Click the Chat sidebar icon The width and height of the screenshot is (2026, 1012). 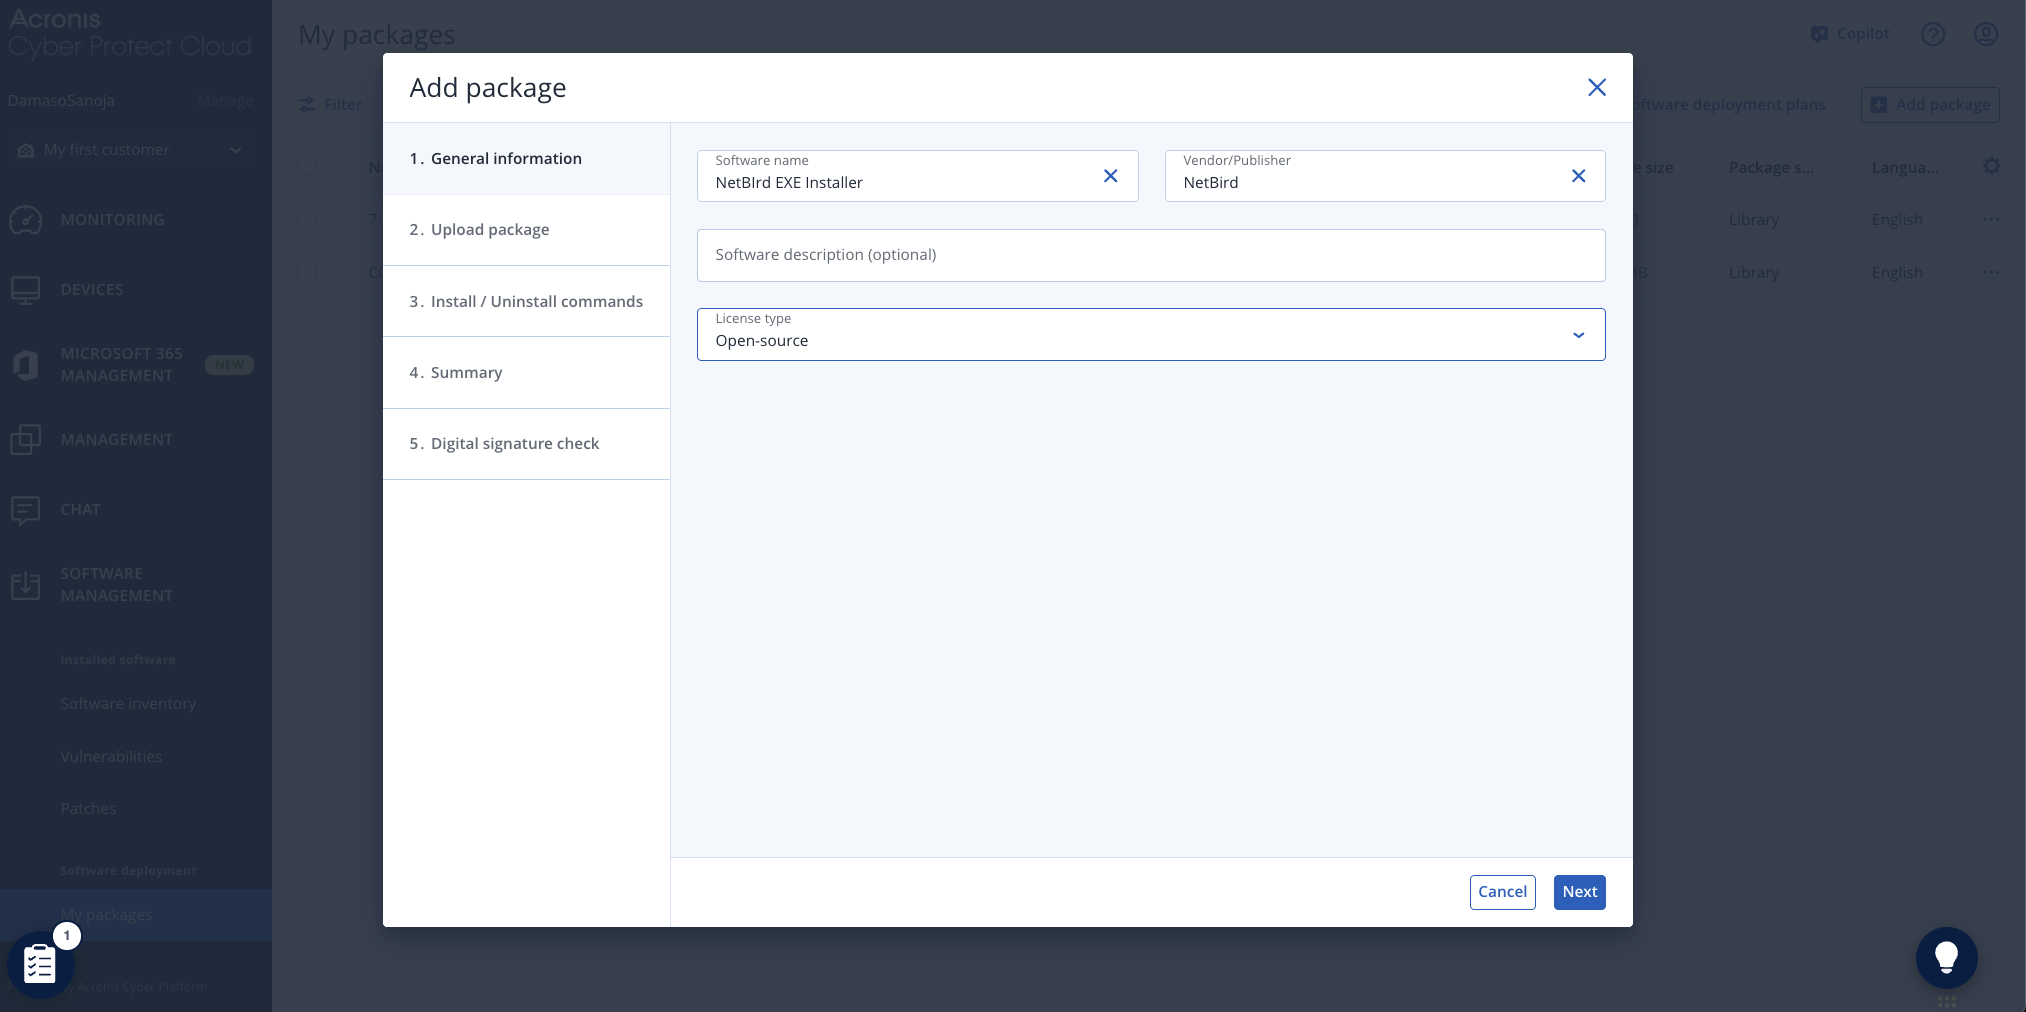(26, 510)
